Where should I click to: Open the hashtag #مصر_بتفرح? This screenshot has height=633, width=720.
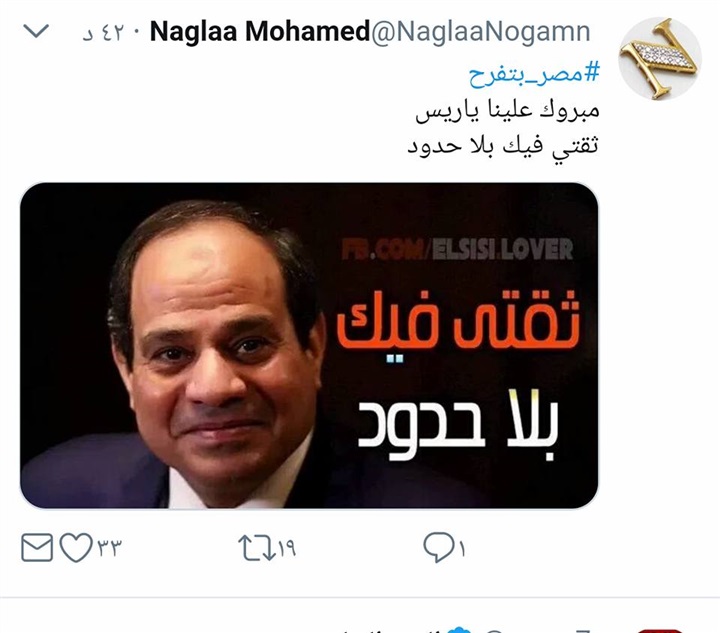pos(534,74)
